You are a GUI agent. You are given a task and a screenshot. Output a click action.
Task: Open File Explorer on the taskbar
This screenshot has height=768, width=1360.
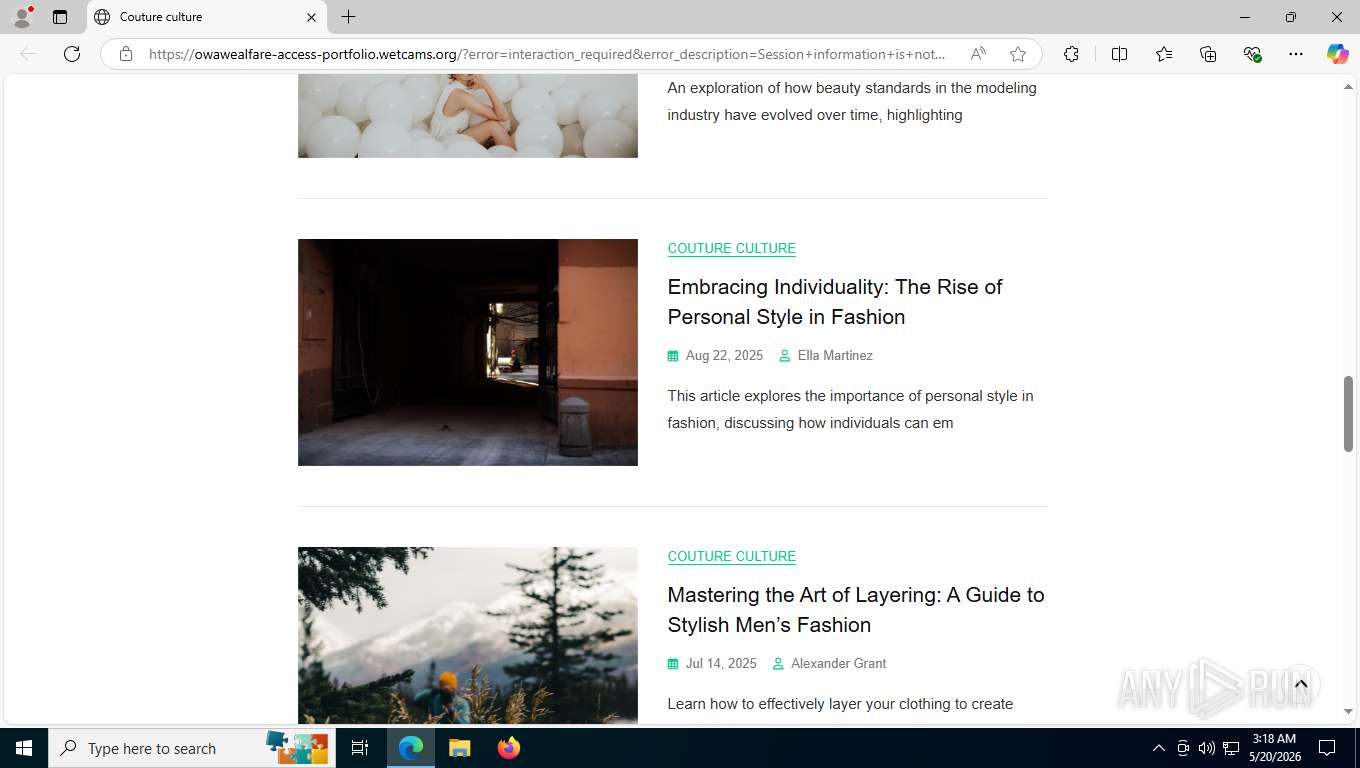459,748
